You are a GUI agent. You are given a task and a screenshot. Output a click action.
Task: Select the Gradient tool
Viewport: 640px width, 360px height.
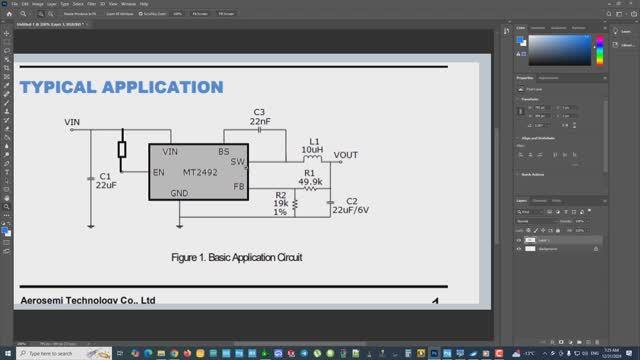coord(7,137)
